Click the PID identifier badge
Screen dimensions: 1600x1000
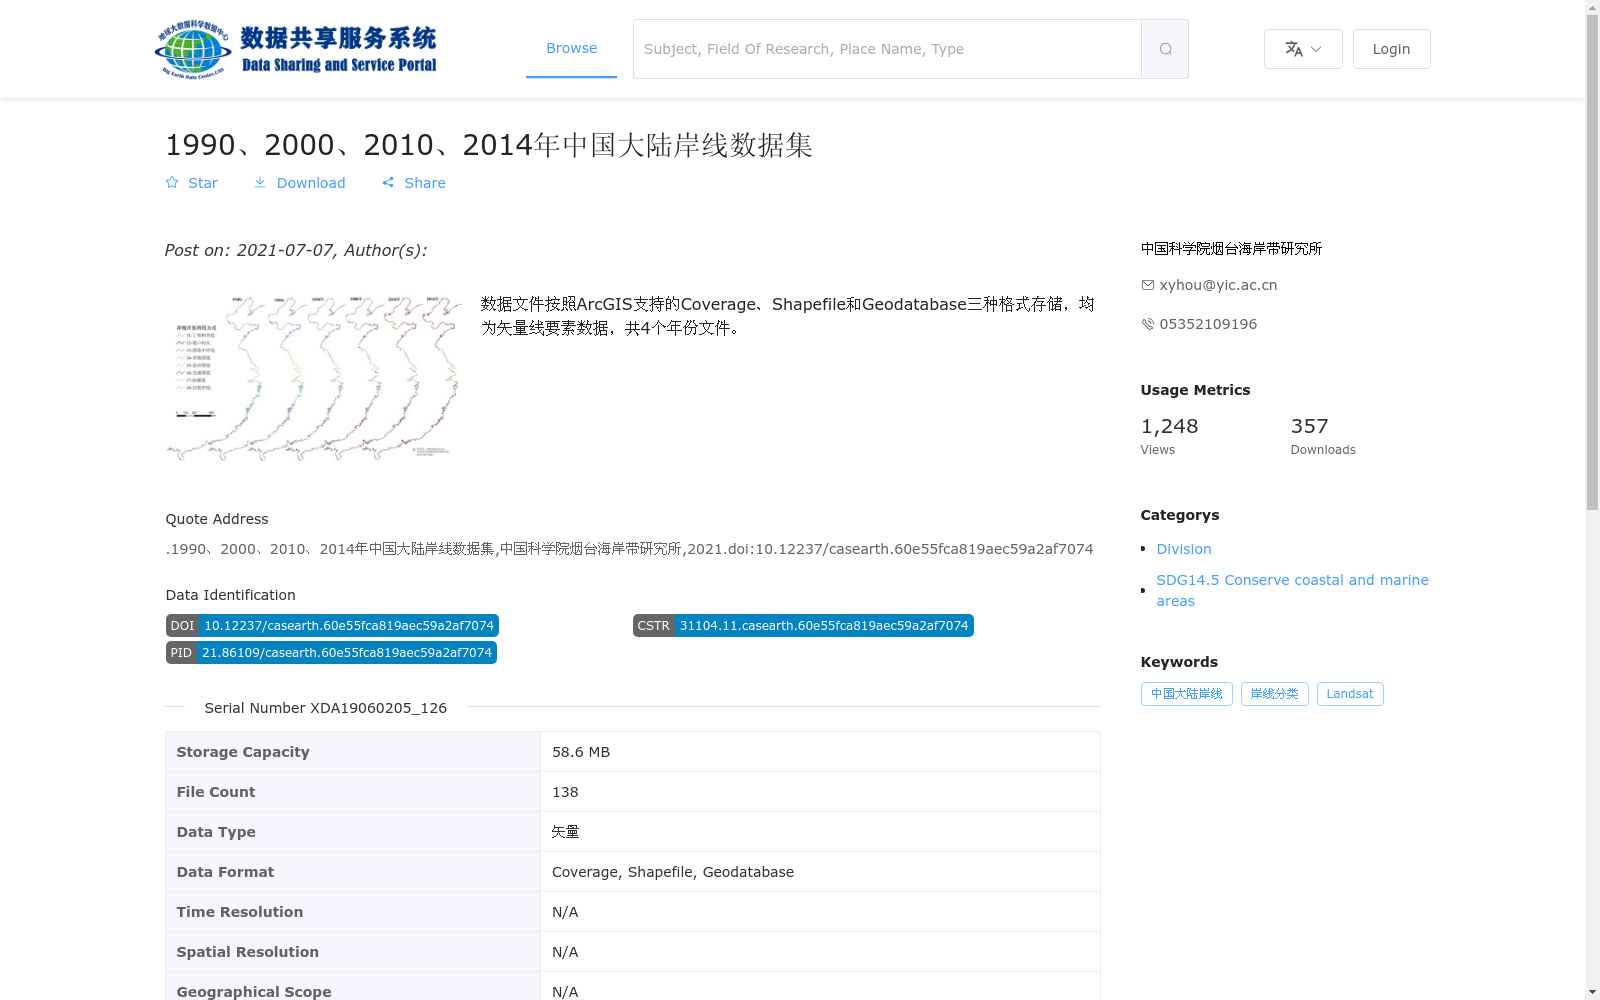click(331, 653)
